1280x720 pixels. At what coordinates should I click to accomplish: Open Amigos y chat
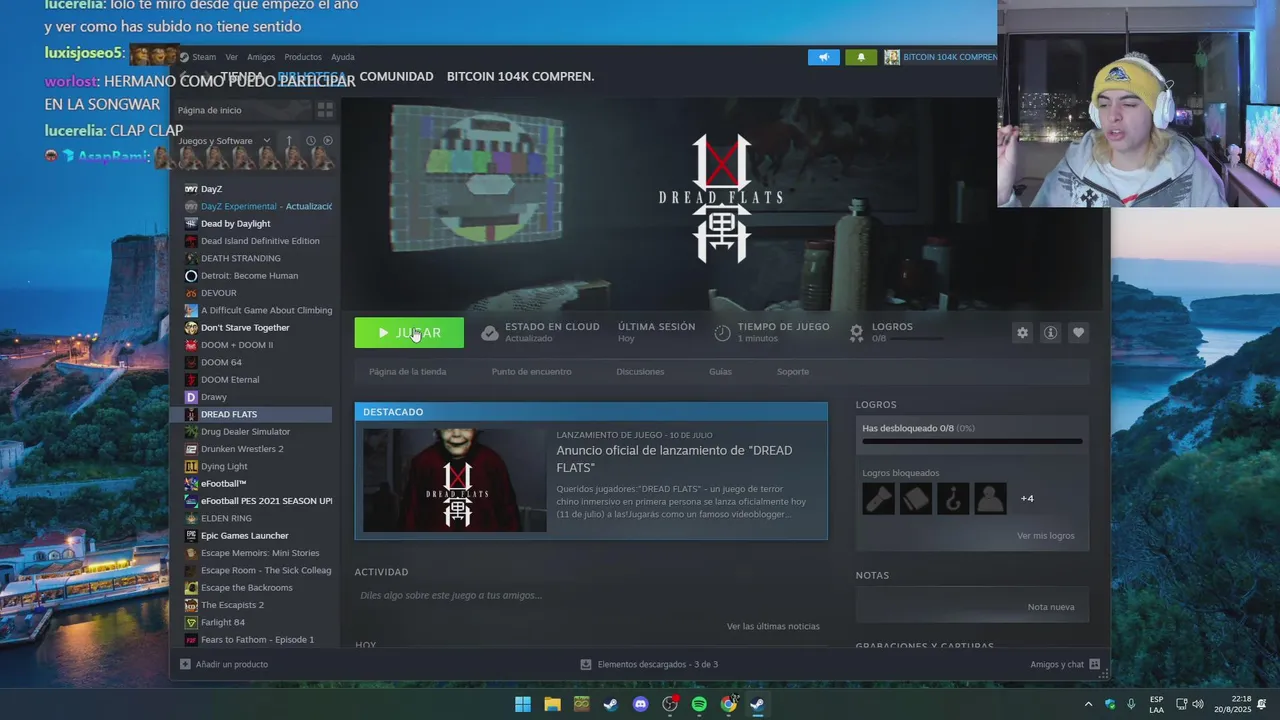(x=1065, y=664)
